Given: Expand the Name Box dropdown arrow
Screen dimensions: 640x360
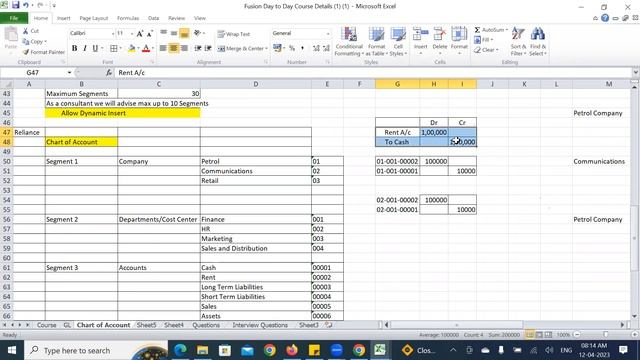Looking at the screenshot, I should pyautogui.click(x=69, y=73).
